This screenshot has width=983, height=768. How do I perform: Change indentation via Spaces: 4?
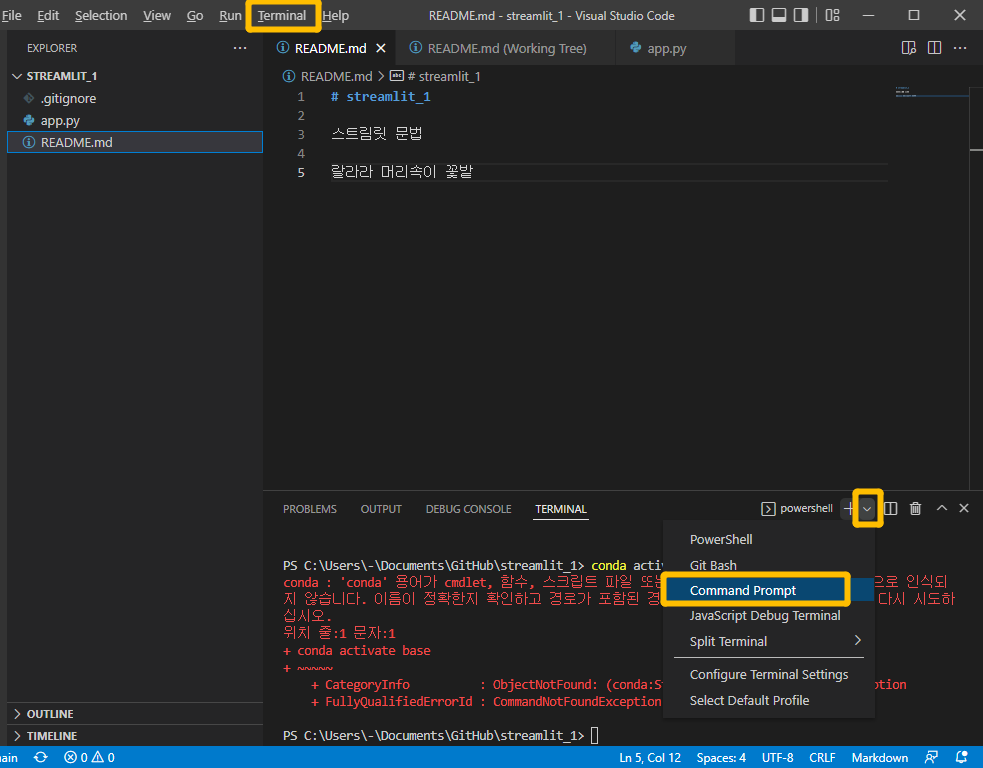(x=721, y=757)
